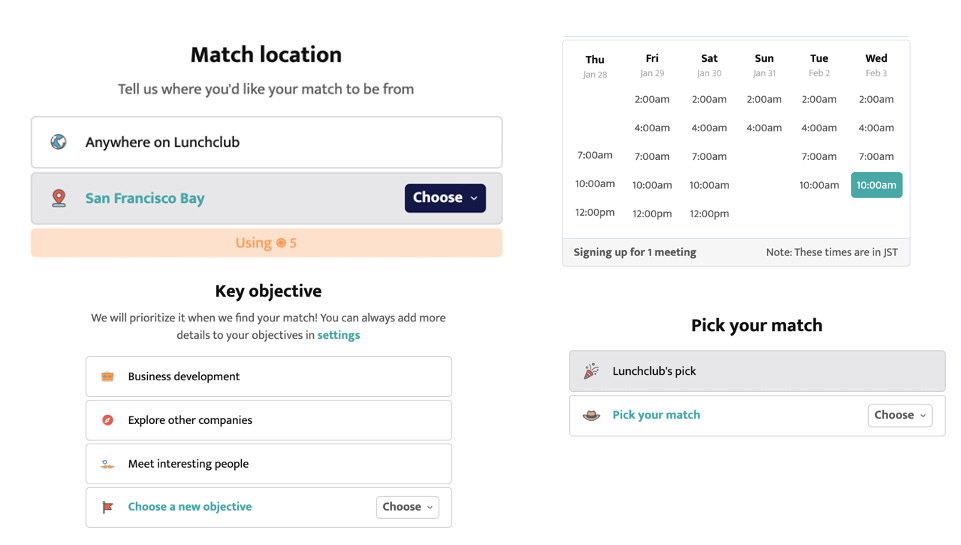Viewport: 961px width, 545px height.
Task: Pick the 12:00pm slot on Thursday
Action: pyautogui.click(x=594, y=213)
